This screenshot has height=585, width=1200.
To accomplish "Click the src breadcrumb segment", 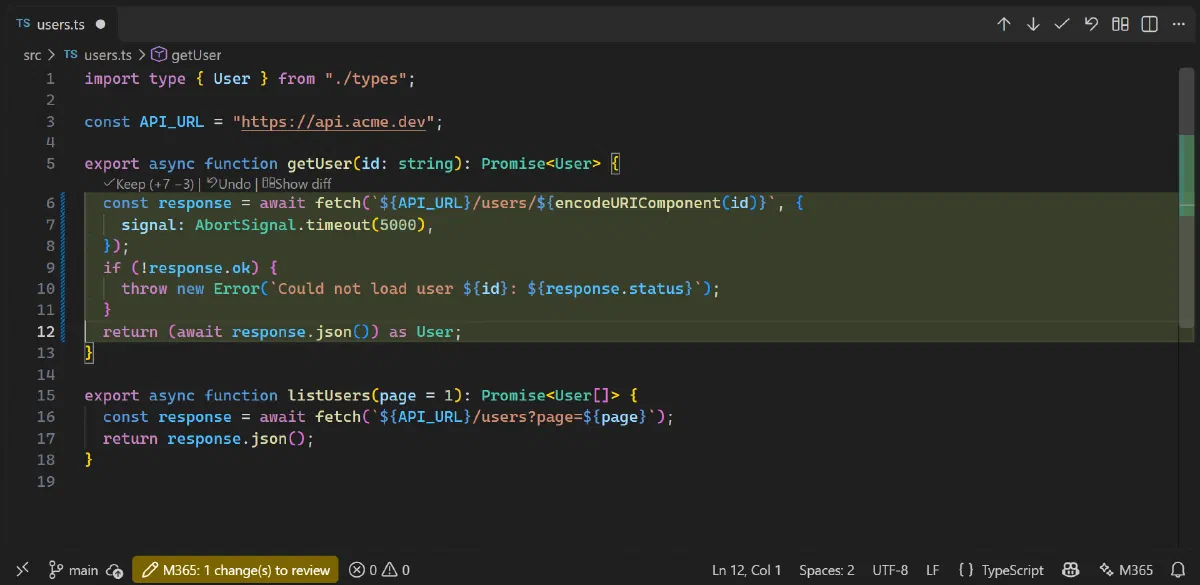I will pyautogui.click(x=32, y=55).
